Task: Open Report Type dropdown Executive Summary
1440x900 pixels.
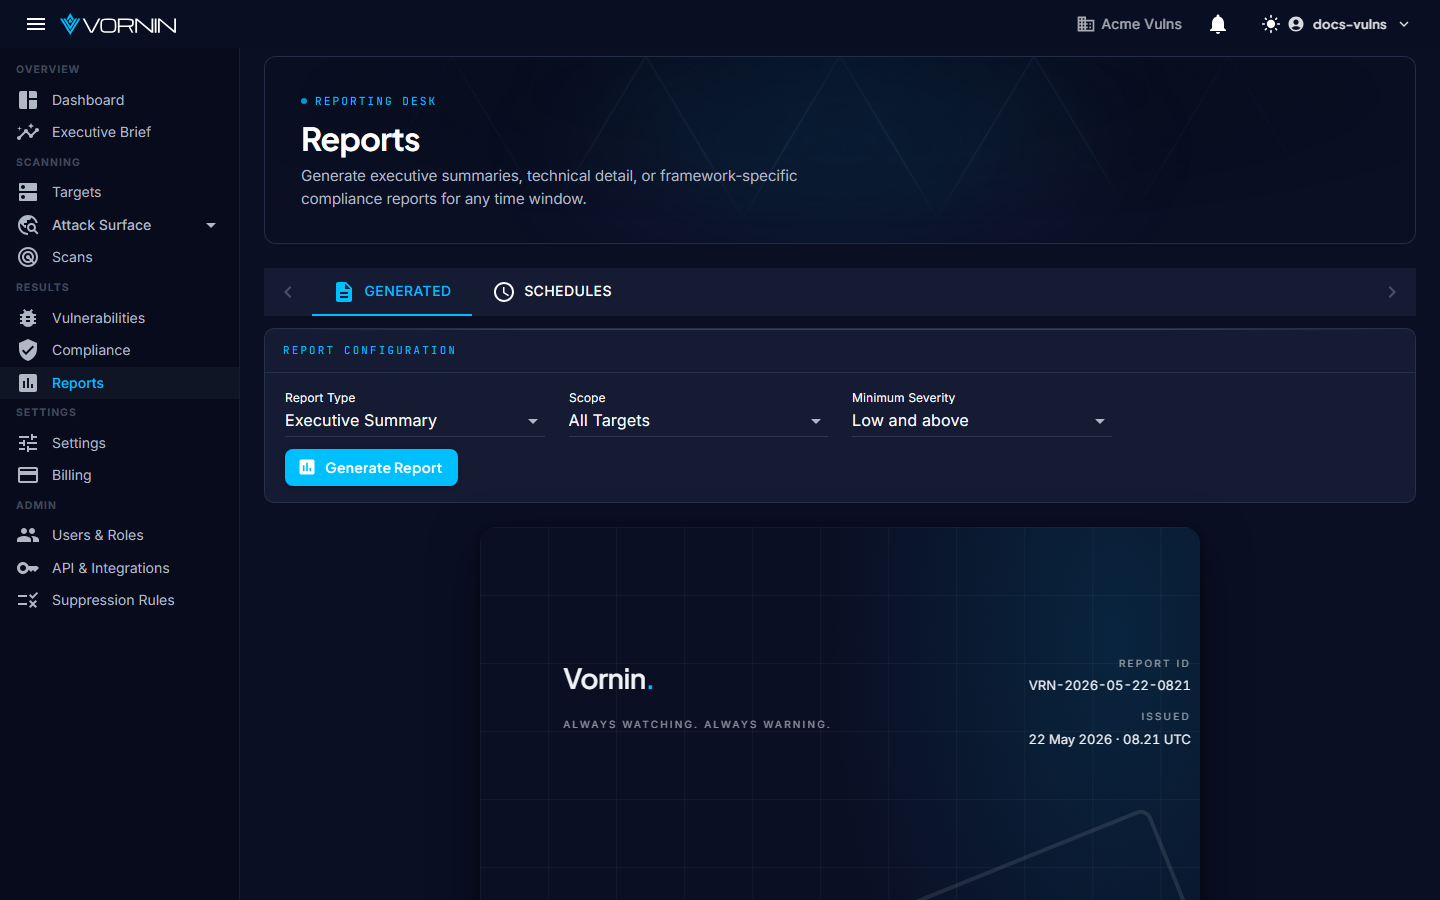Action: pos(414,421)
